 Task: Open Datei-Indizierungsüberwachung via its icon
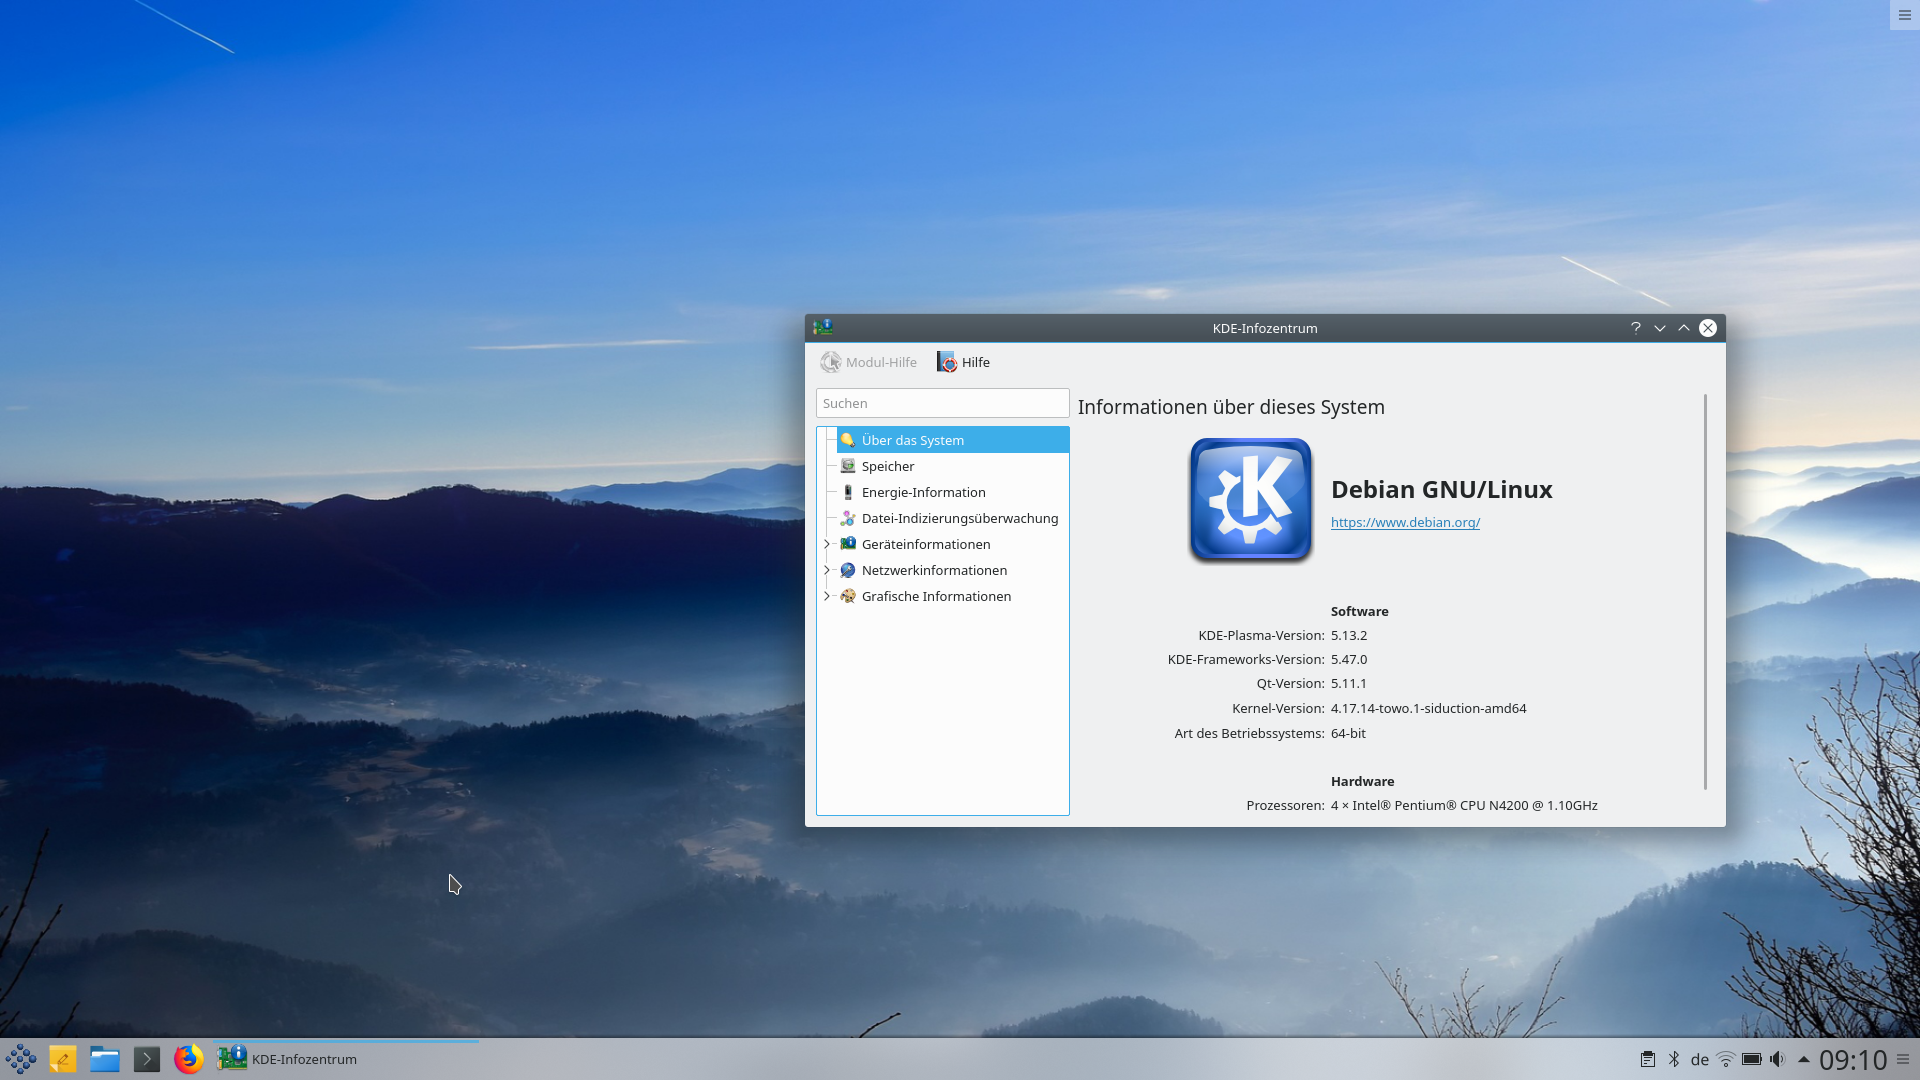tap(848, 518)
